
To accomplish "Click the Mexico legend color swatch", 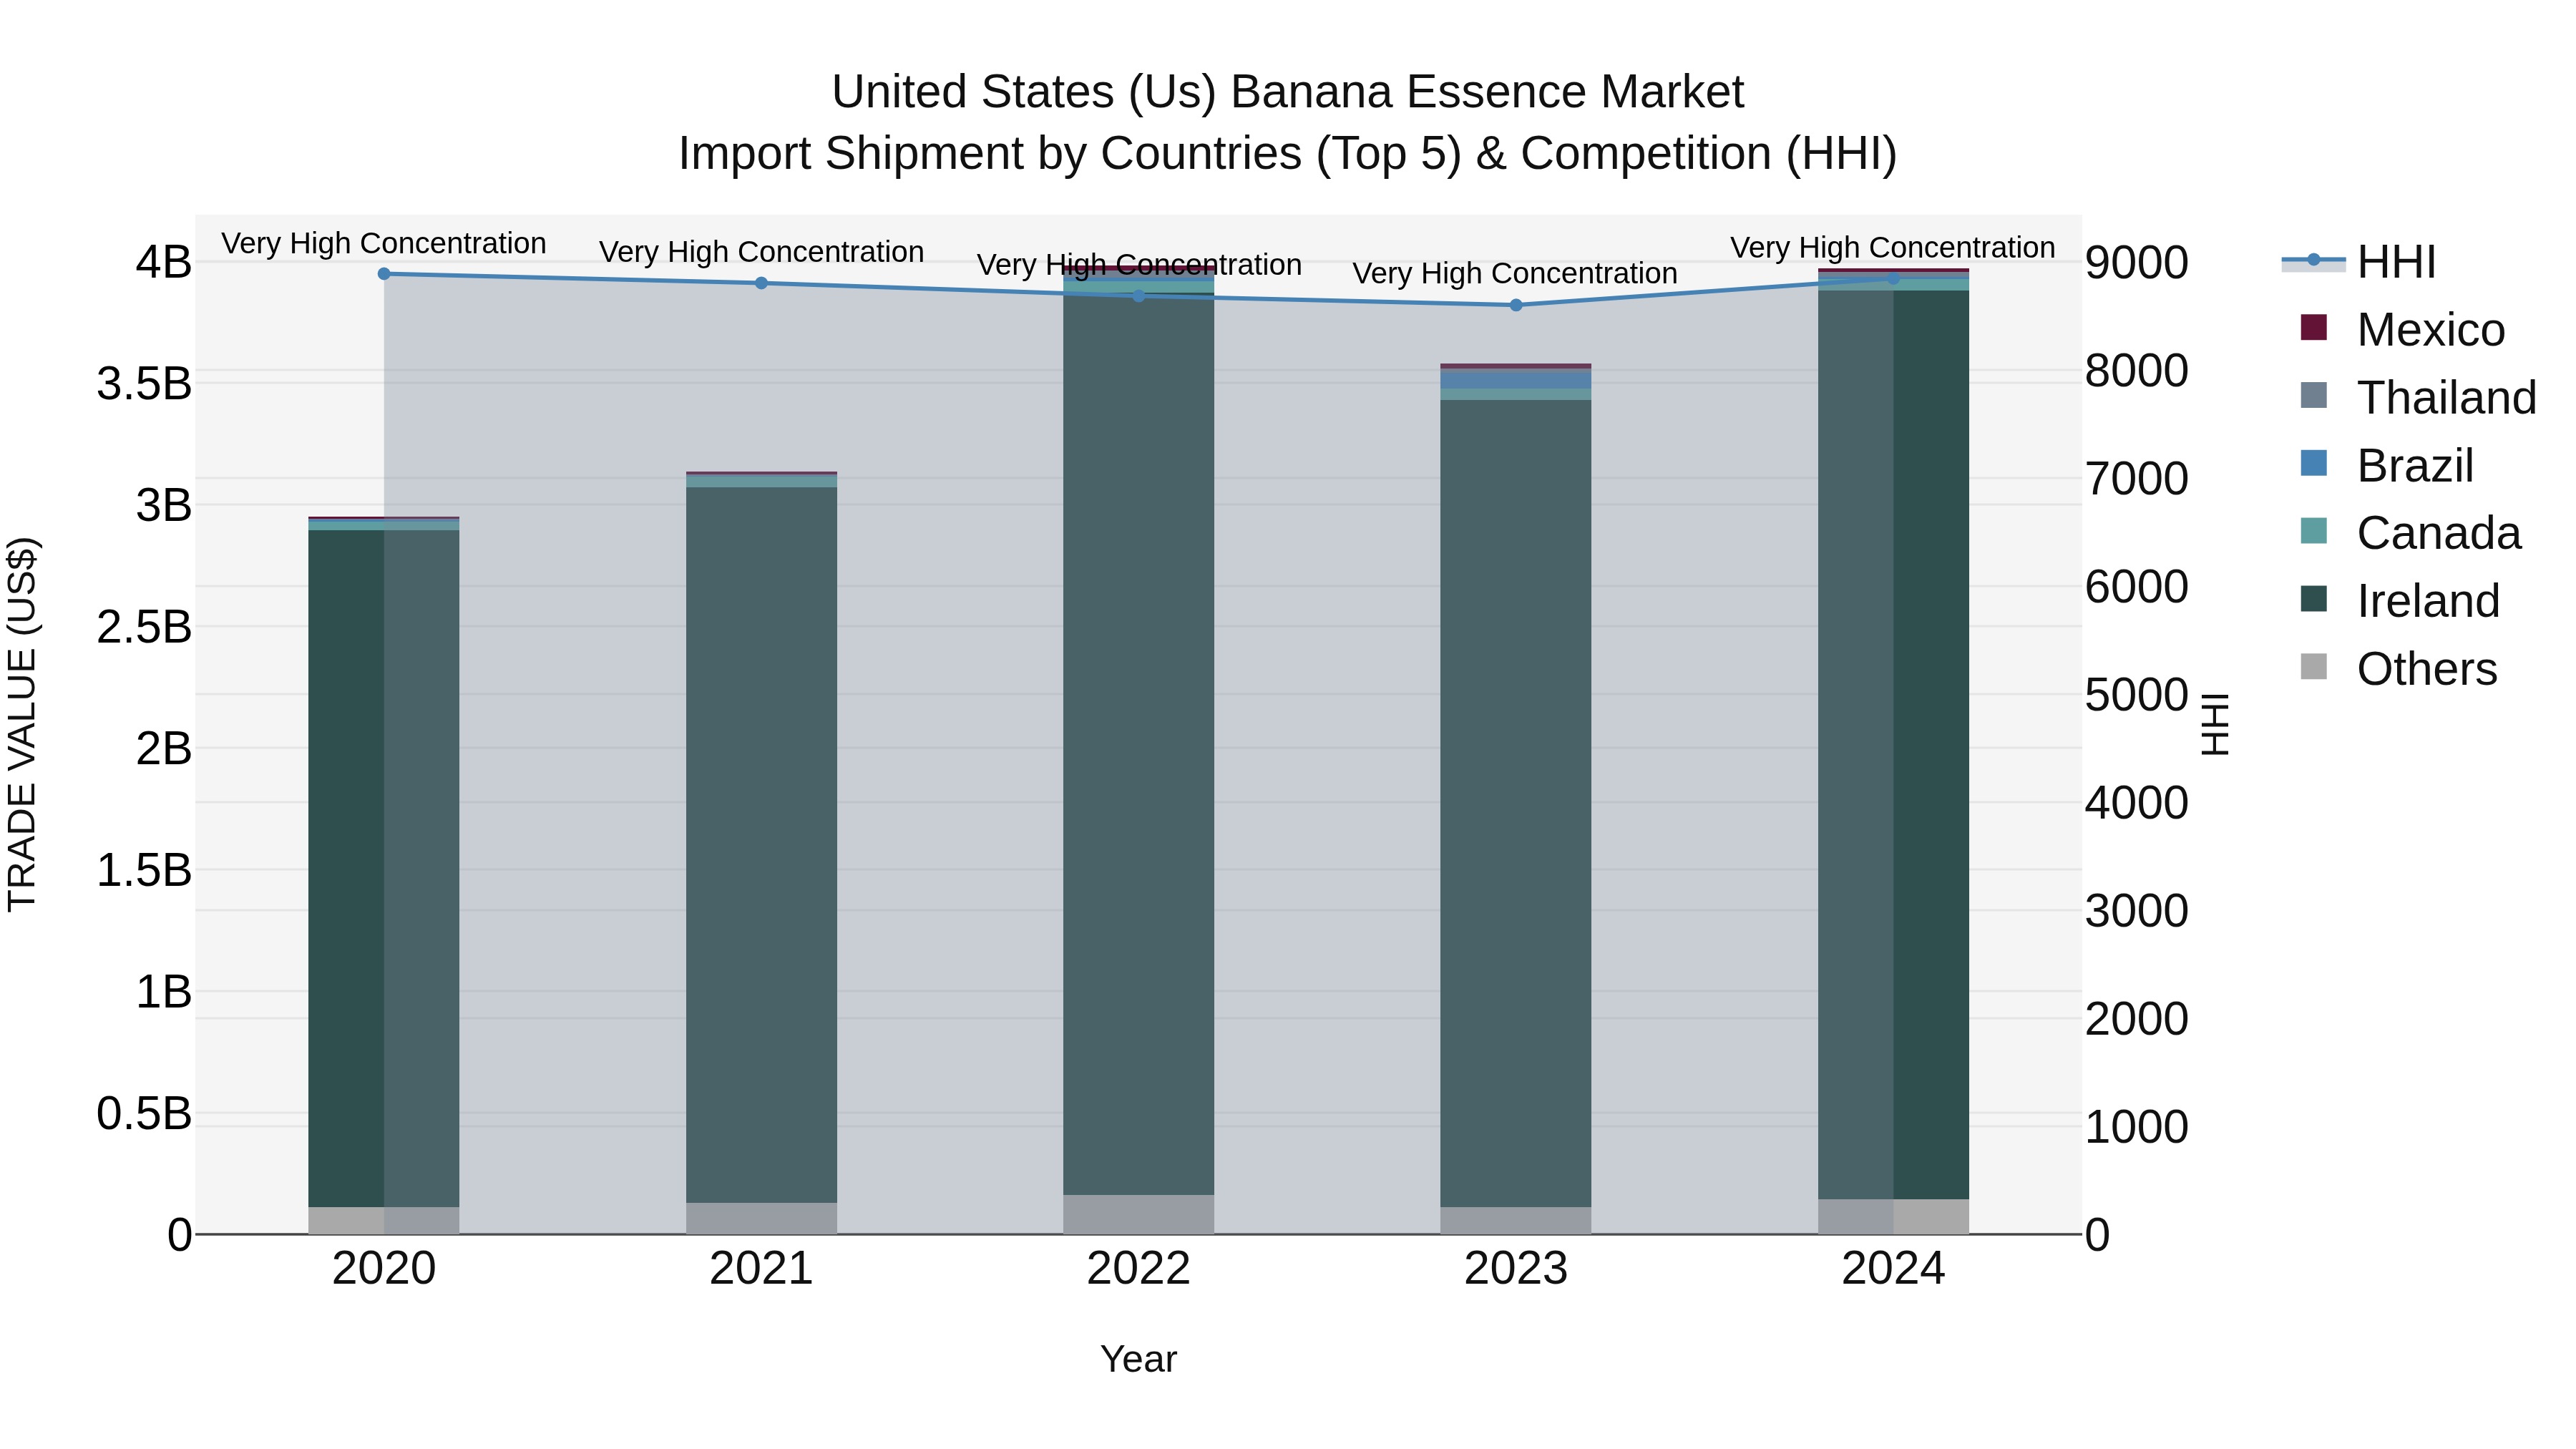I will coord(2314,327).
